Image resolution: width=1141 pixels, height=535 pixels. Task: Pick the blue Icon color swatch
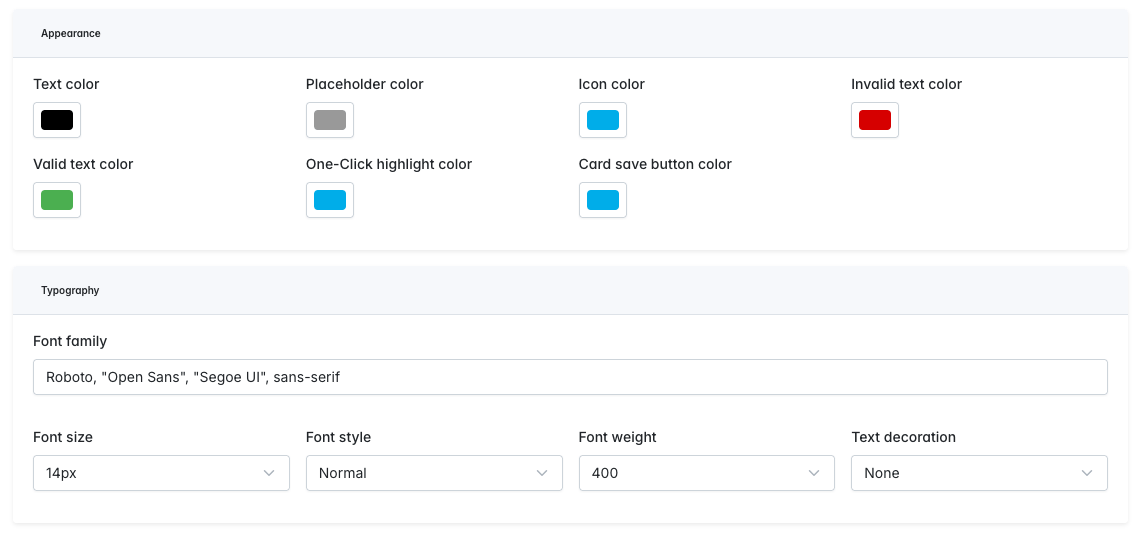tap(603, 120)
